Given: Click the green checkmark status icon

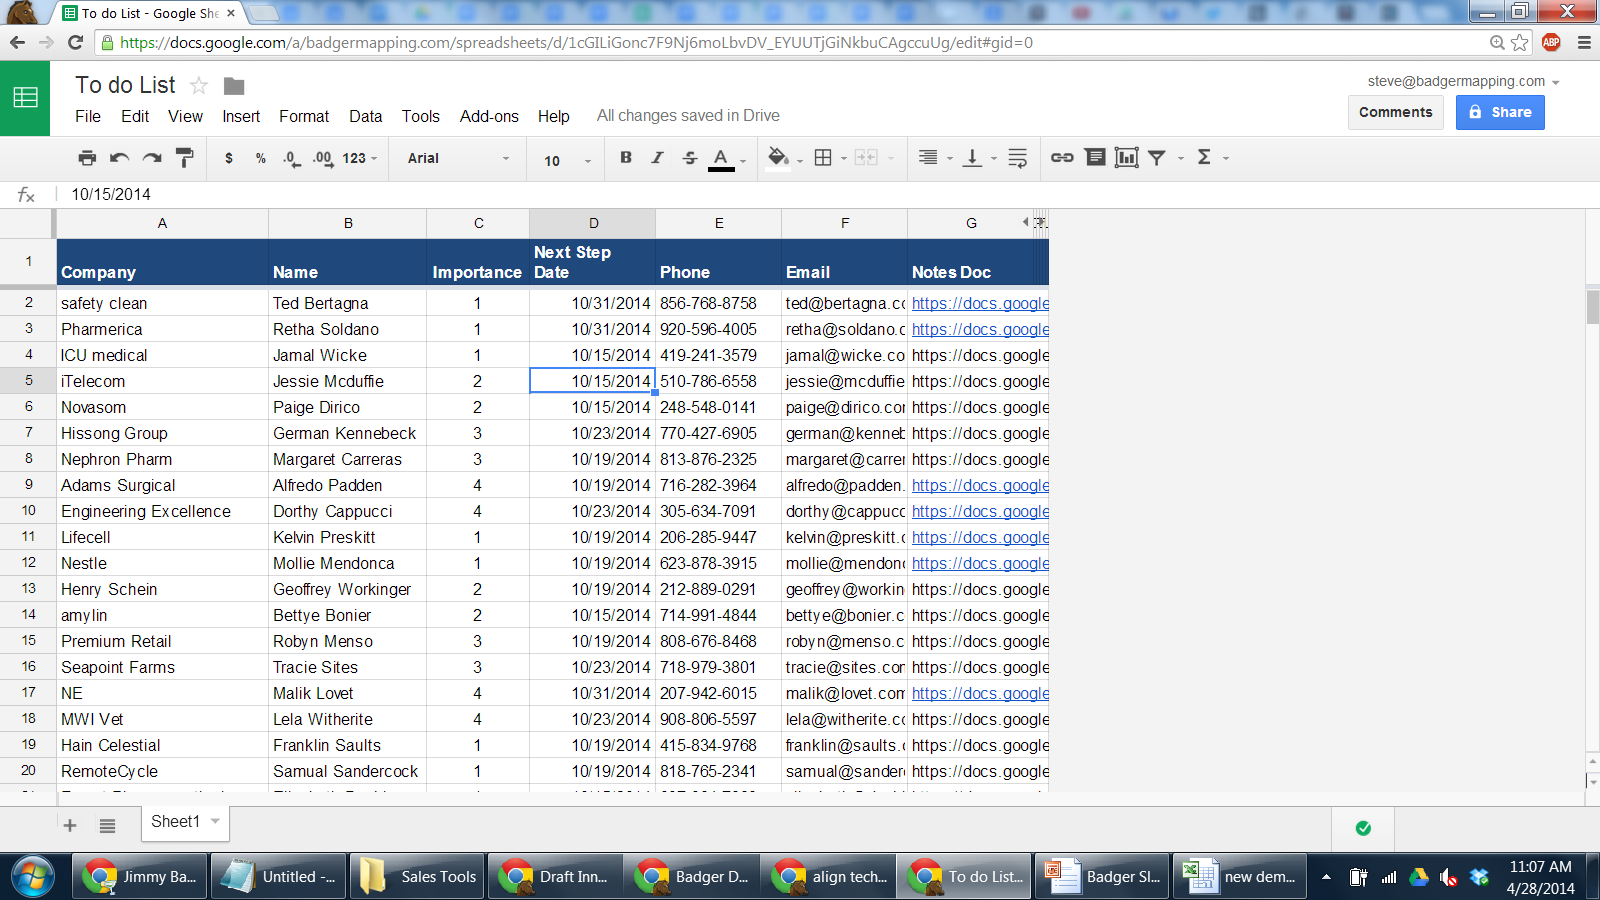Looking at the screenshot, I should (1363, 828).
